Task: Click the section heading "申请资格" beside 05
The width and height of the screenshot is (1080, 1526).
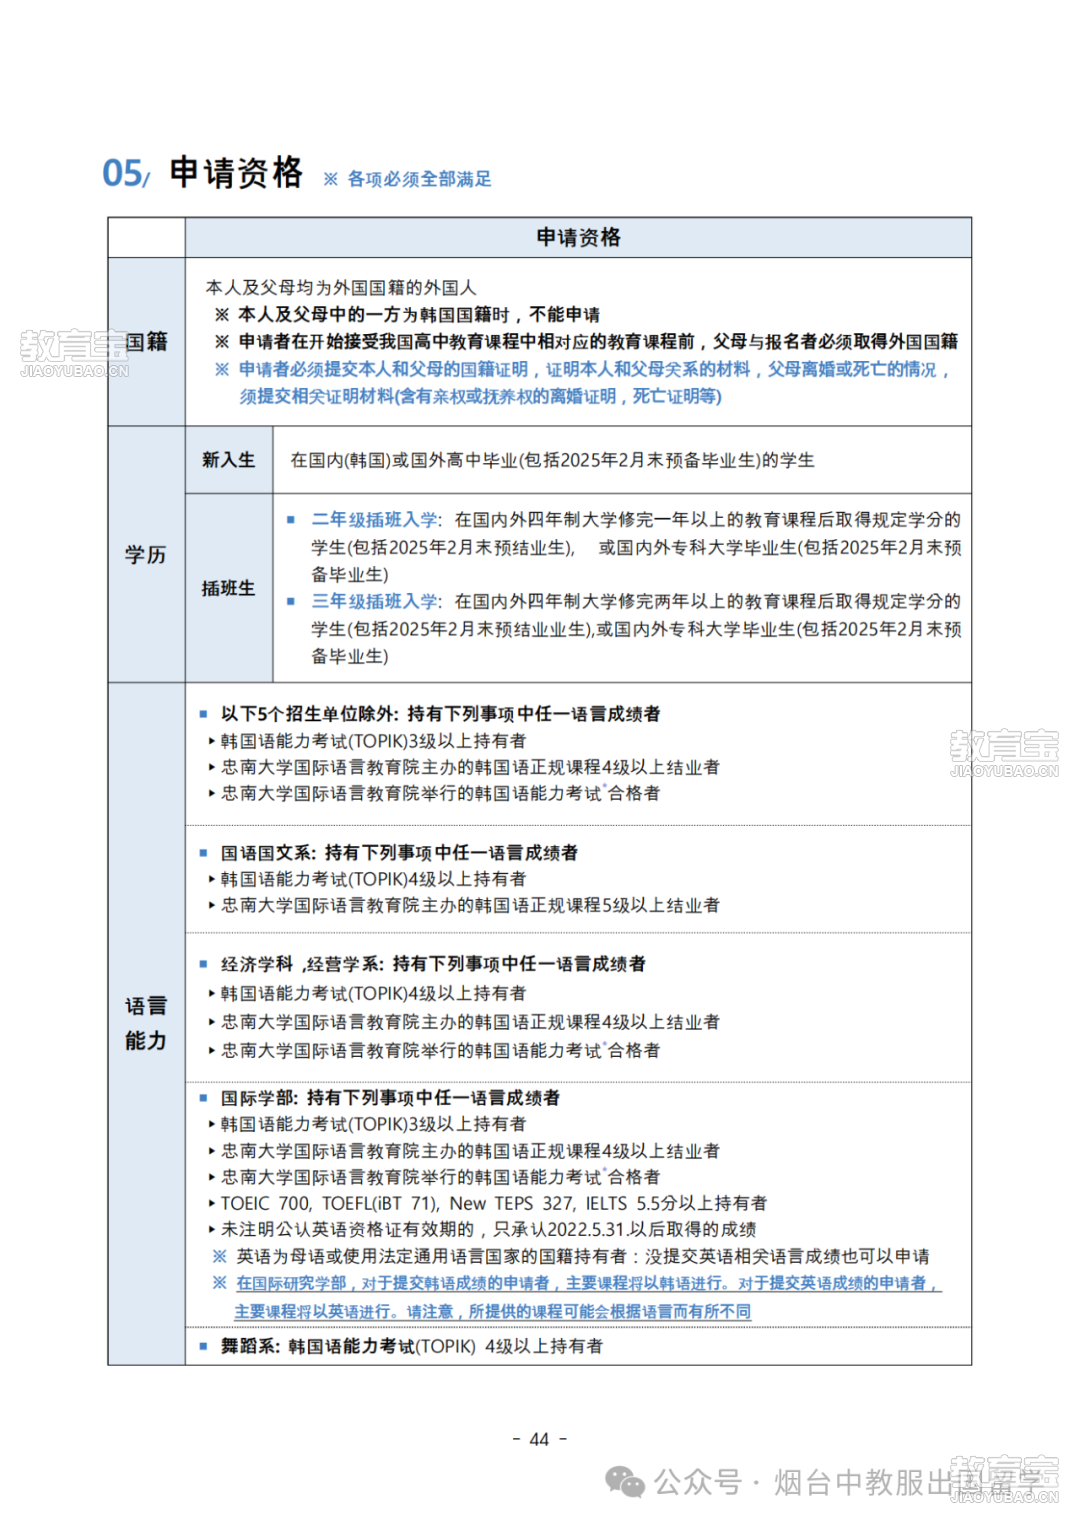Action: click(236, 173)
